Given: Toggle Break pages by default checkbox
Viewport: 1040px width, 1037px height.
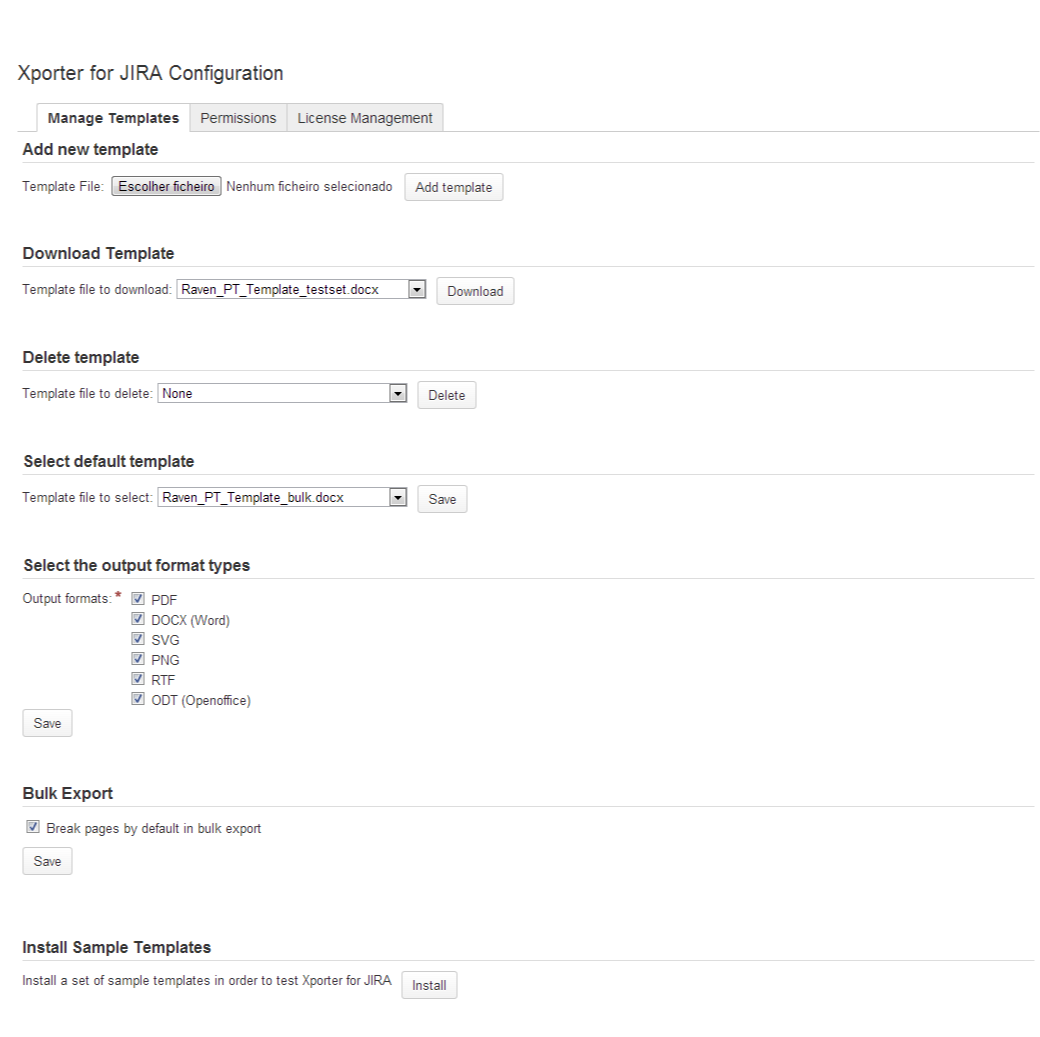Looking at the screenshot, I should pos(33,827).
